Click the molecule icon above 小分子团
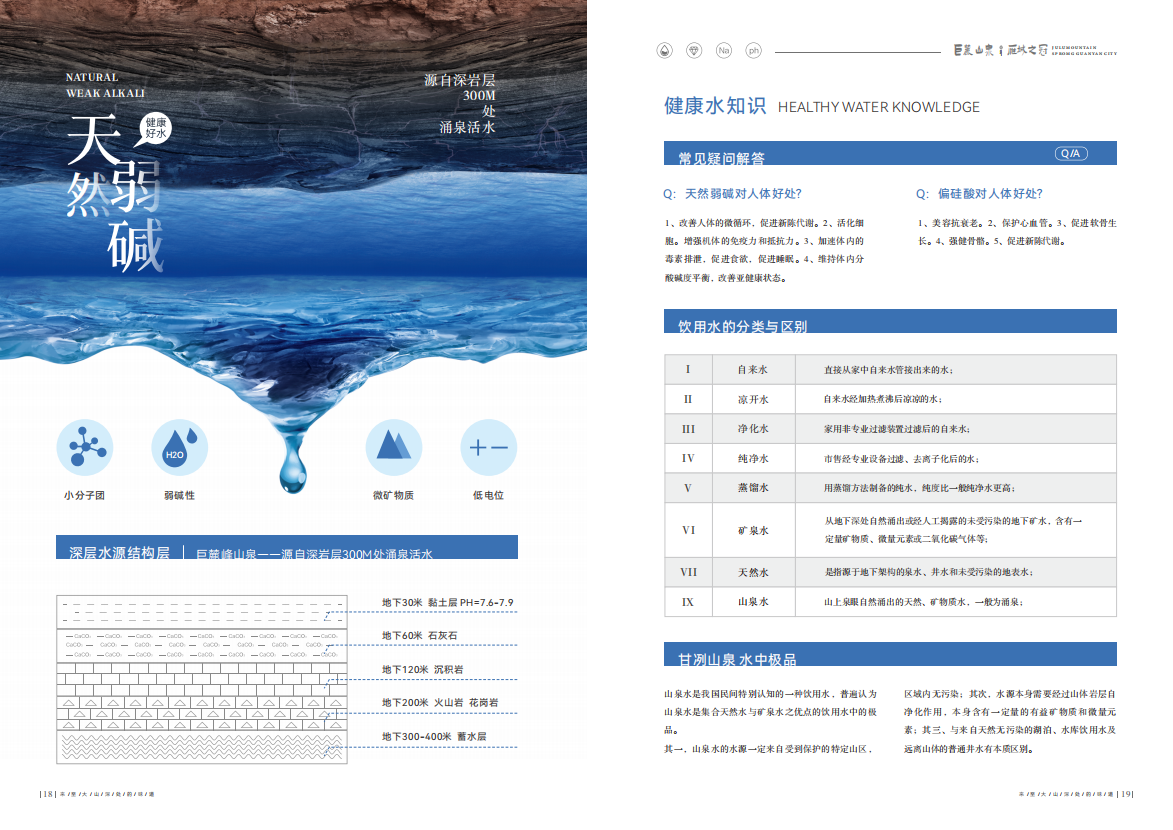The width and height of the screenshot is (1173, 830). pos(84,446)
